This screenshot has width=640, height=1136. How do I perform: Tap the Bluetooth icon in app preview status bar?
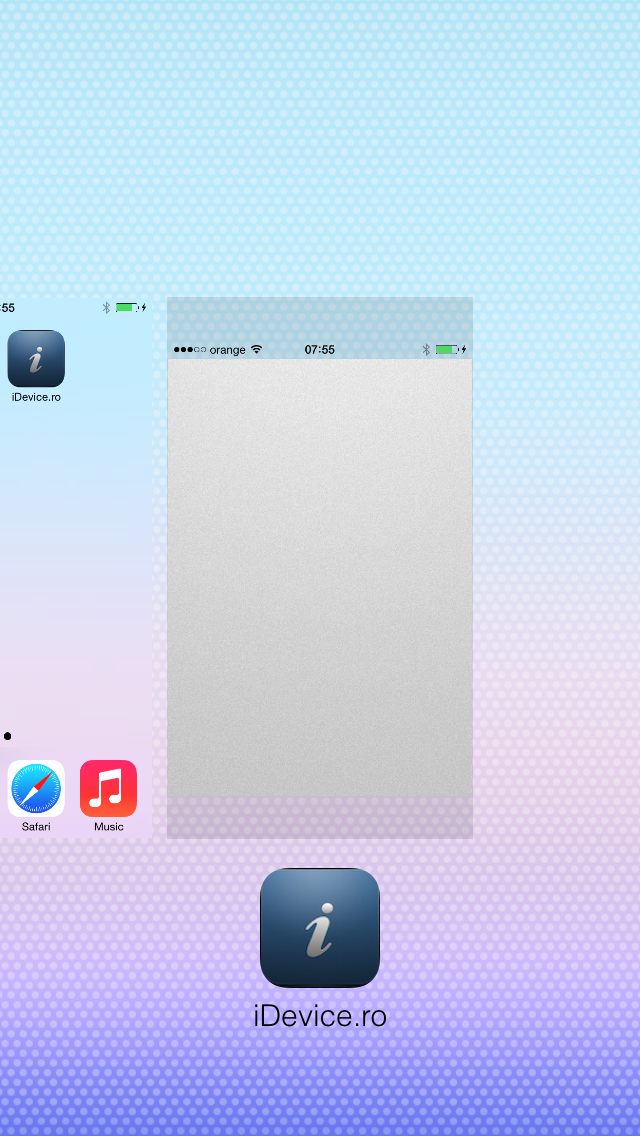click(427, 350)
